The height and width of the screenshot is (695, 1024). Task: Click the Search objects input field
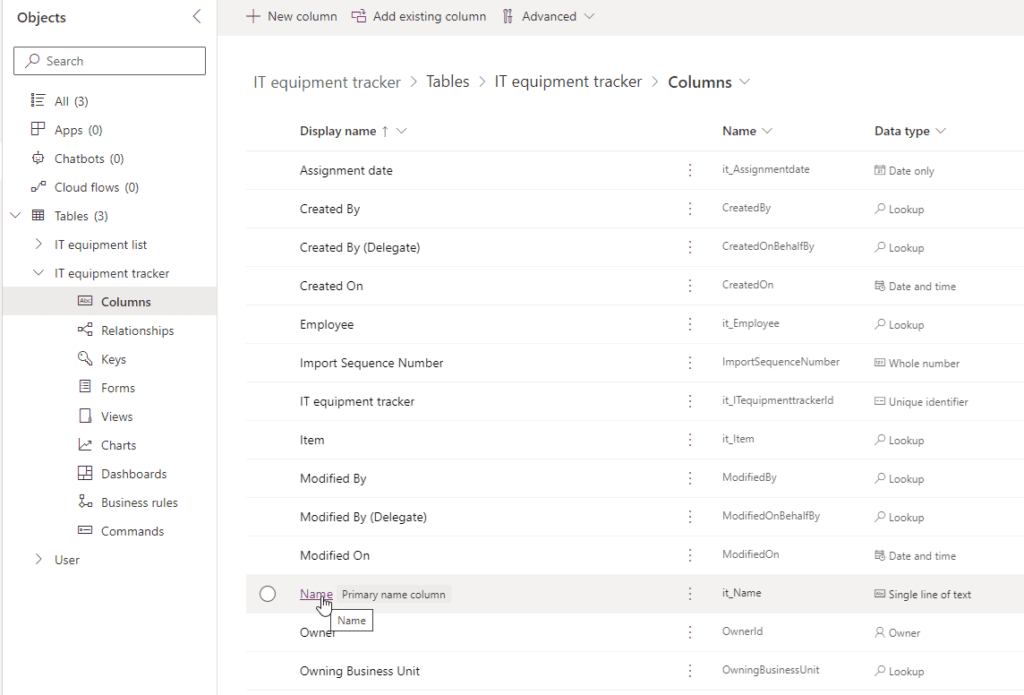click(x=110, y=61)
